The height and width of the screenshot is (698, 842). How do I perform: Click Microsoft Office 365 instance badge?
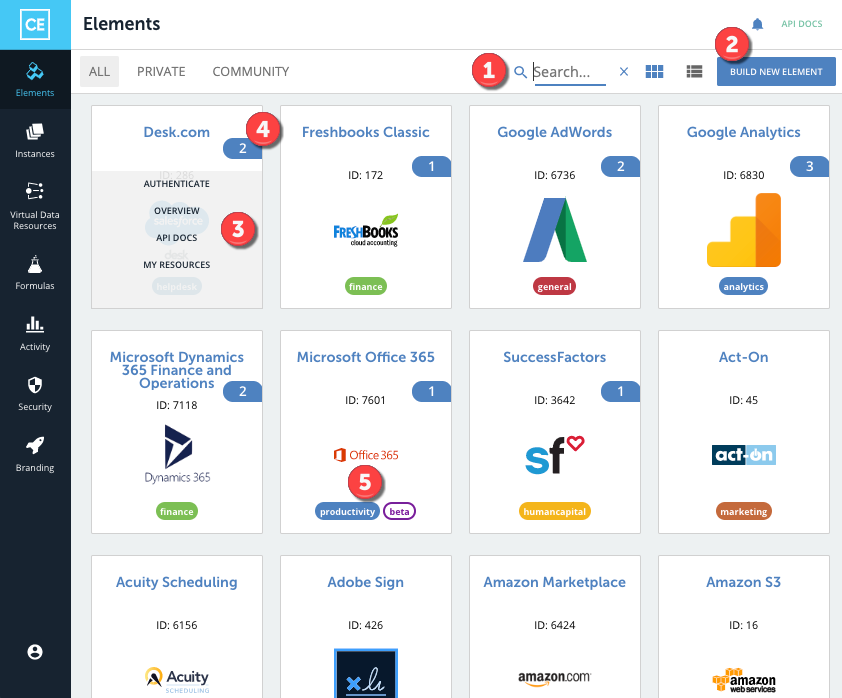tap(432, 391)
